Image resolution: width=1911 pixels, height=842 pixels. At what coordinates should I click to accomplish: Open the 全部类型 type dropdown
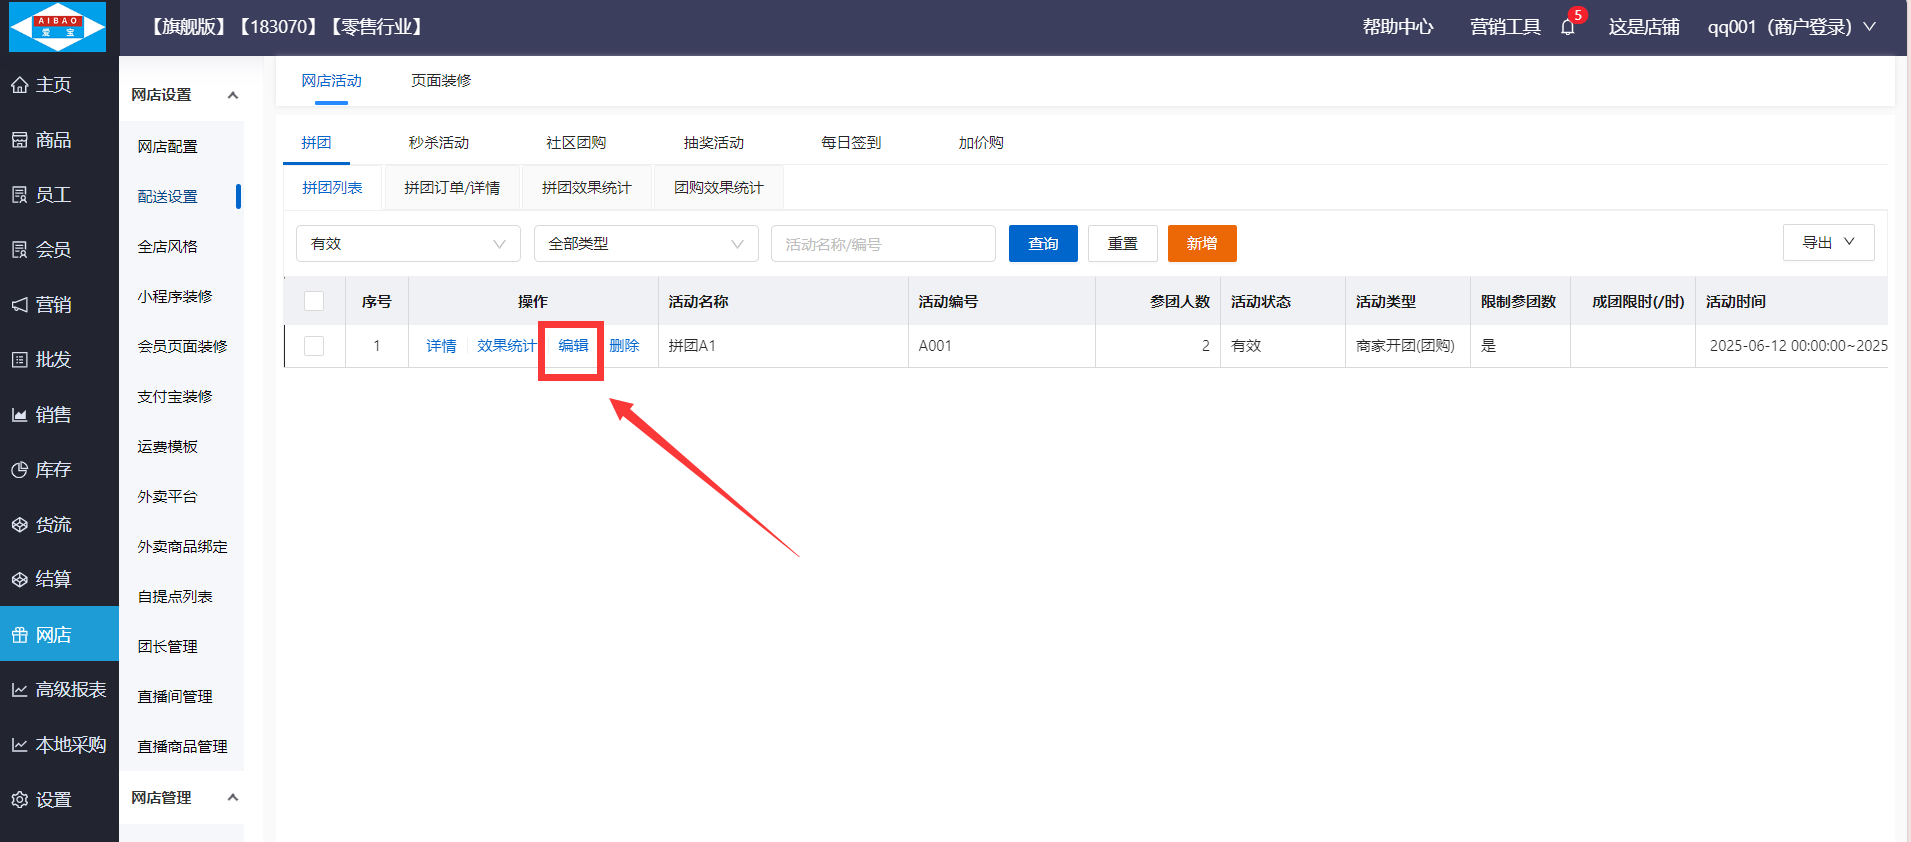tap(646, 244)
